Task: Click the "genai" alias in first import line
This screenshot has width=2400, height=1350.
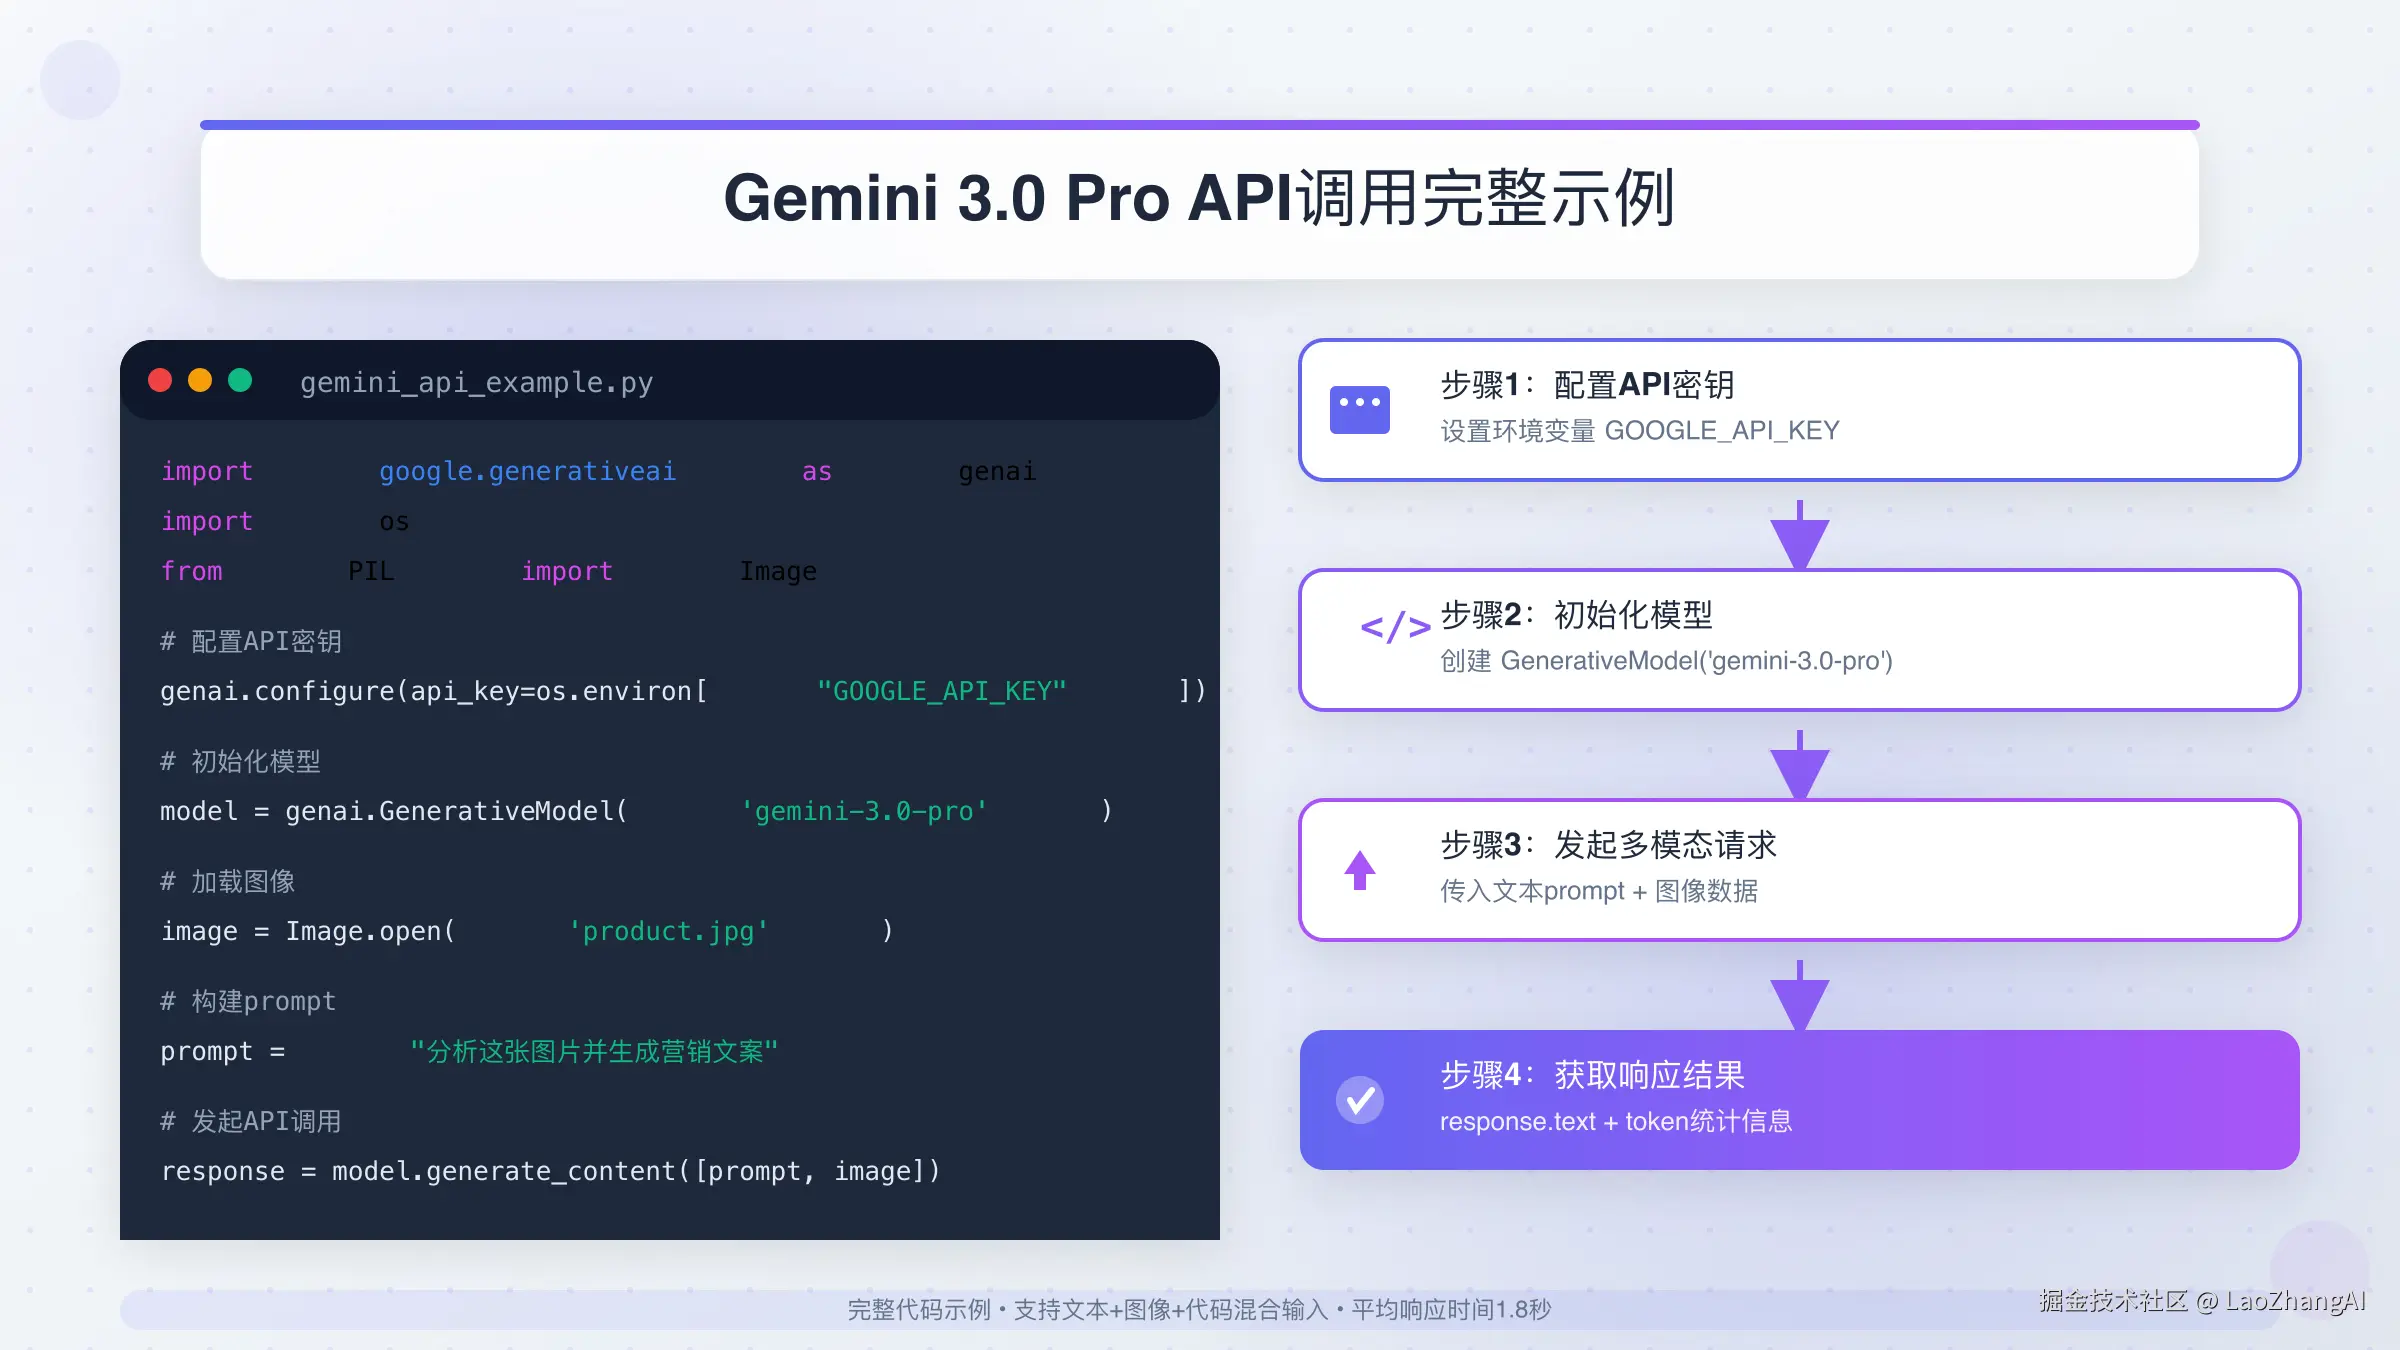Action: click(x=997, y=471)
